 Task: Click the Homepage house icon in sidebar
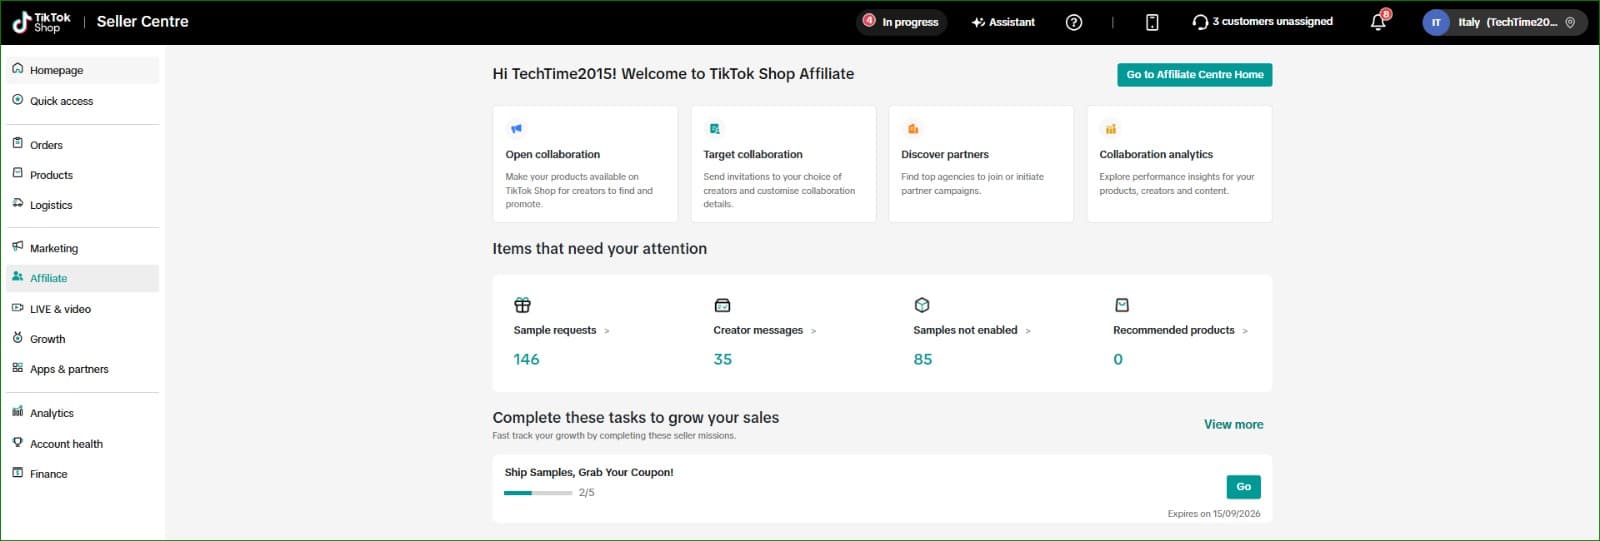coord(17,69)
